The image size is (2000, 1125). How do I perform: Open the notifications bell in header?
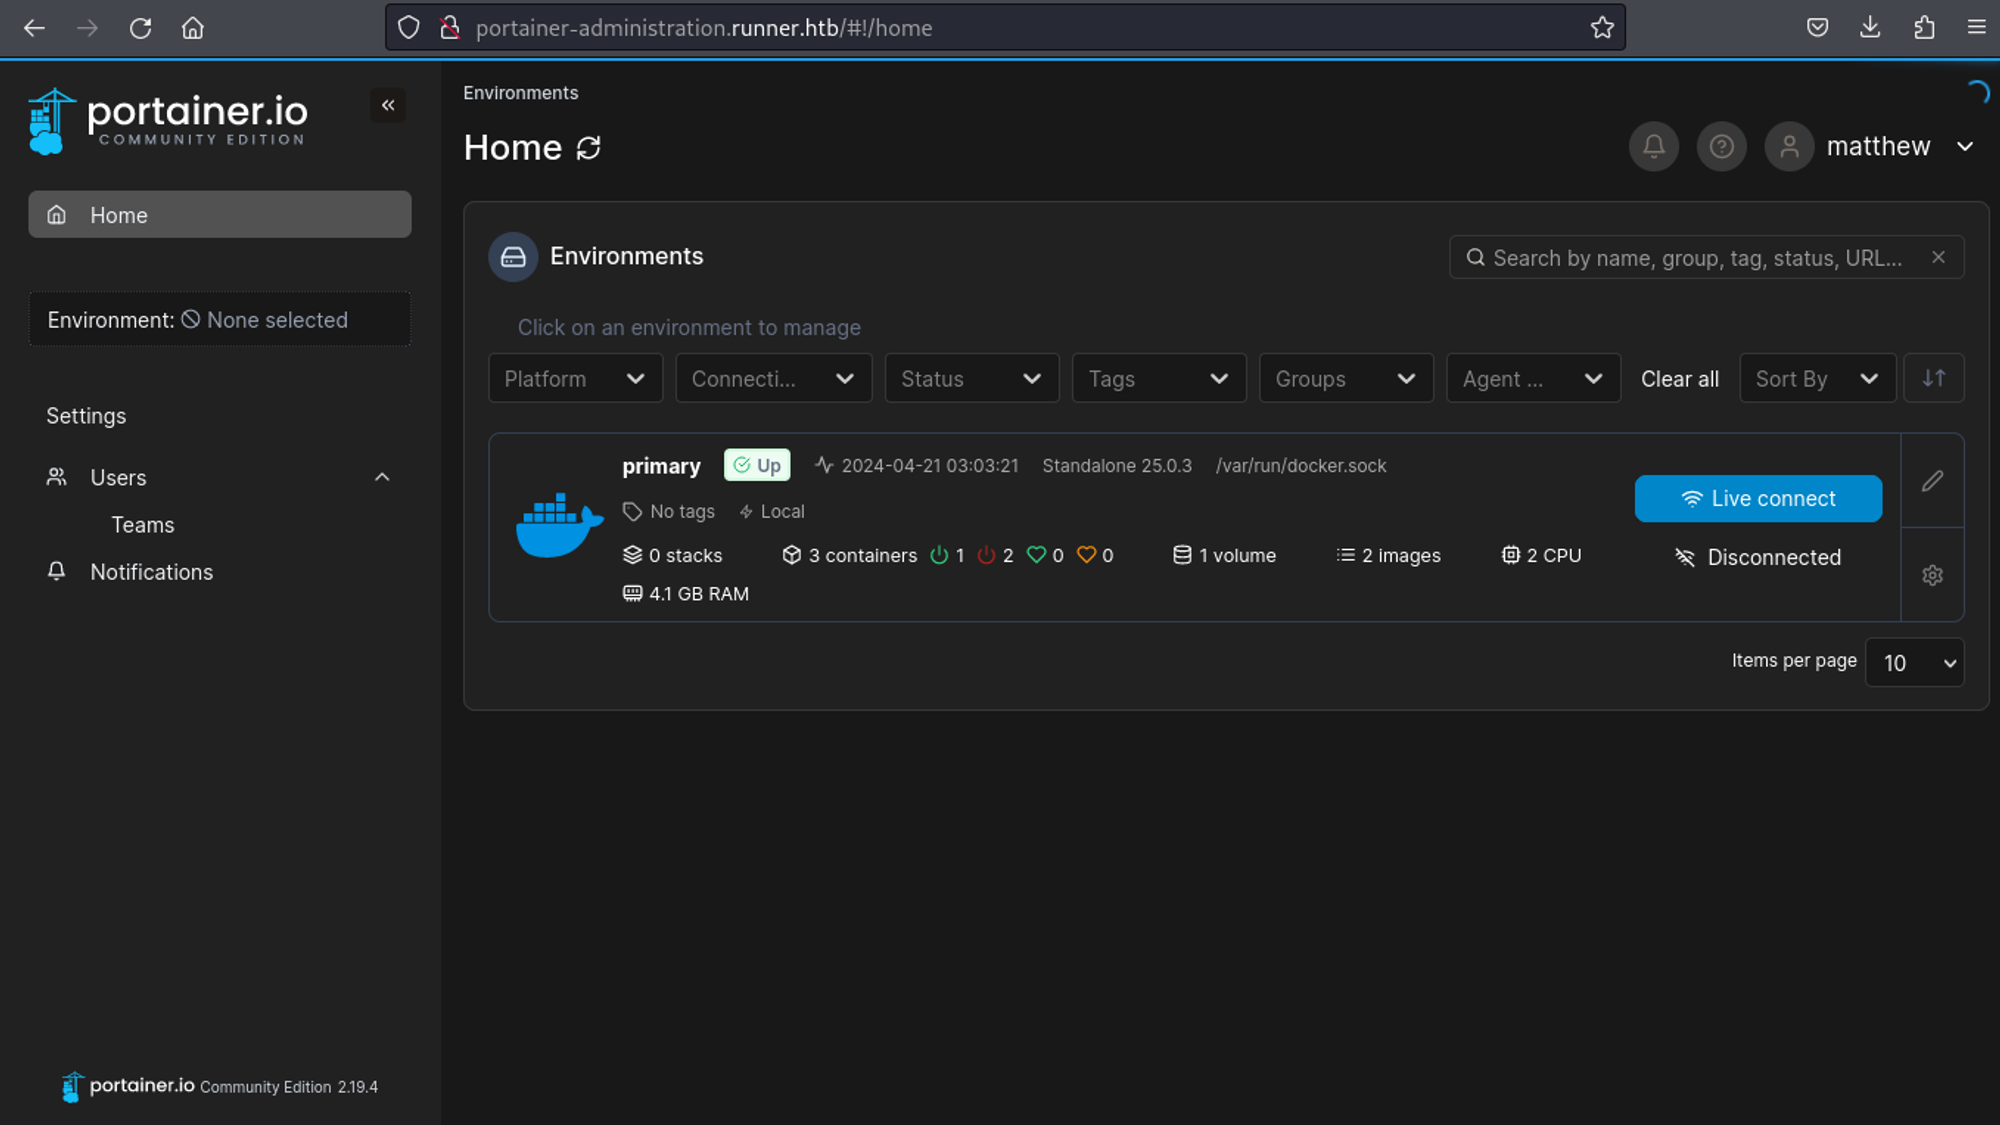(x=1653, y=147)
